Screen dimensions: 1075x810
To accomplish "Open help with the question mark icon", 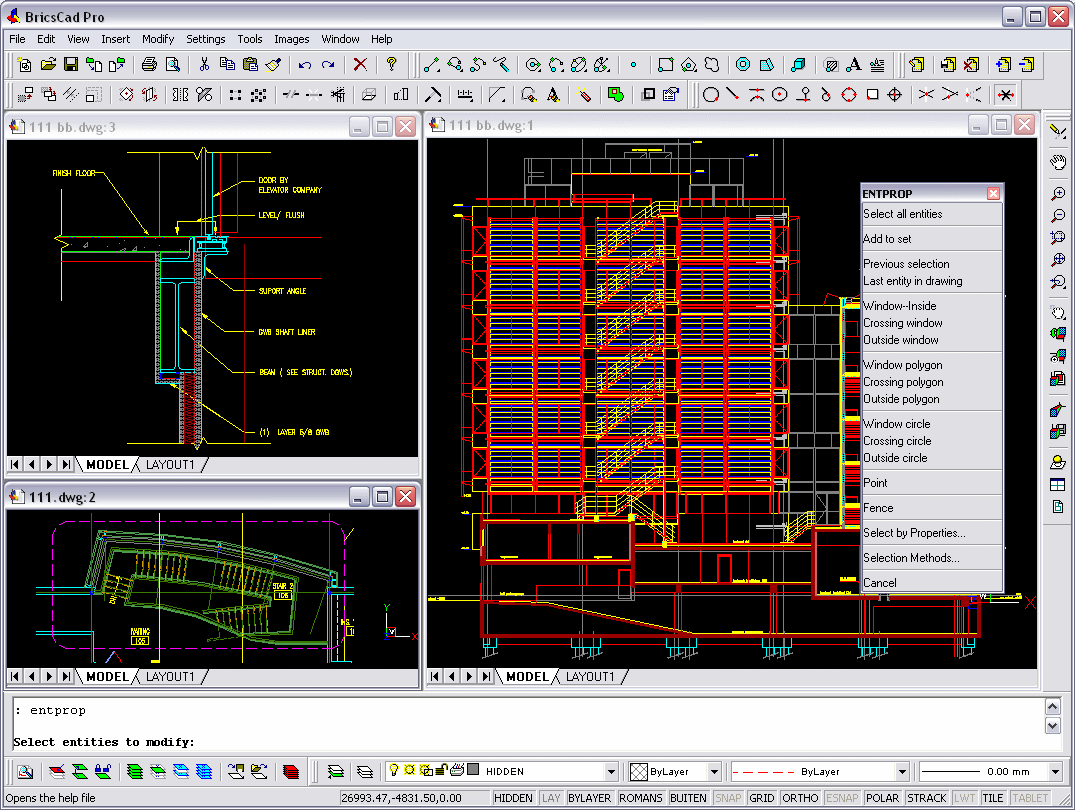I will 392,65.
